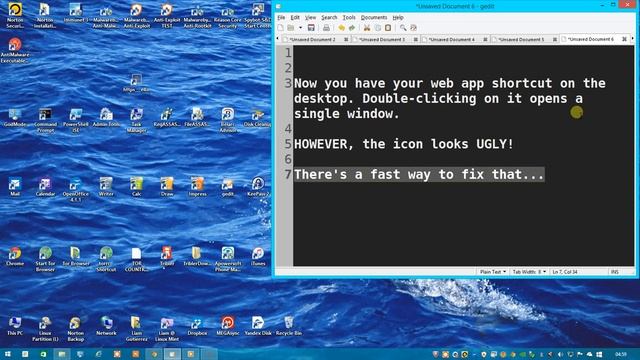Select the Calendar desktop icon
Image resolution: width=640 pixels, height=360 pixels.
pyautogui.click(x=45, y=187)
